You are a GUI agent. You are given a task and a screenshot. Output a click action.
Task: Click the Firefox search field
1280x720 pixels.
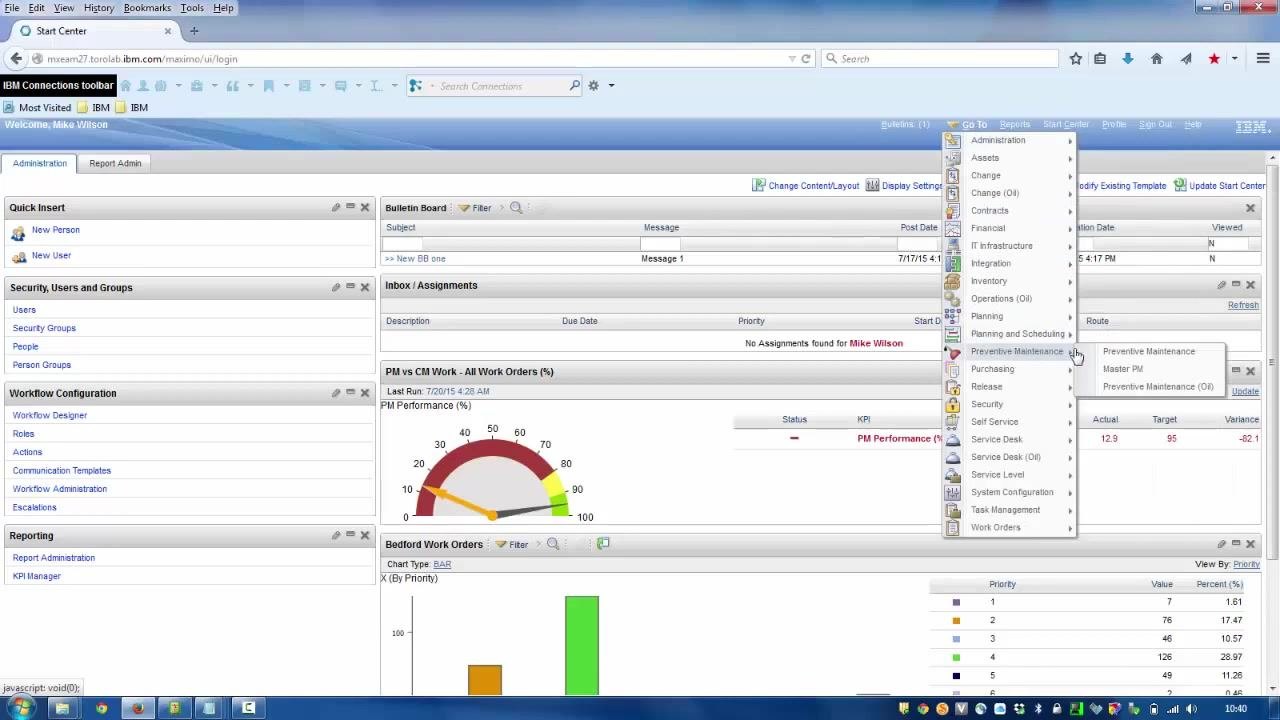coord(939,59)
